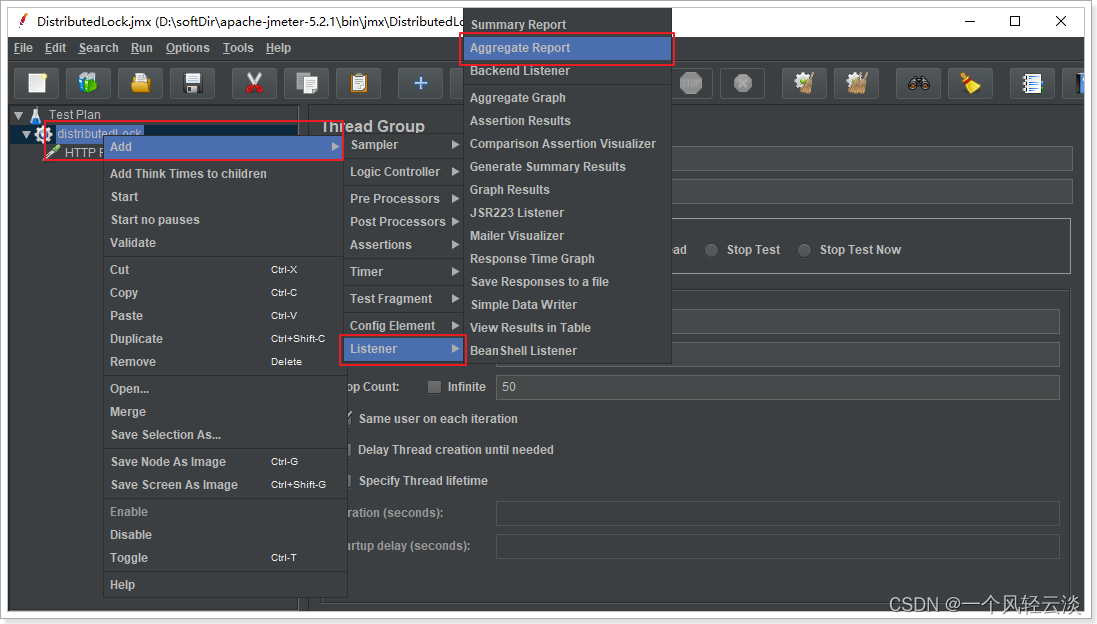Click the Stop test toolbar icon

tap(691, 83)
